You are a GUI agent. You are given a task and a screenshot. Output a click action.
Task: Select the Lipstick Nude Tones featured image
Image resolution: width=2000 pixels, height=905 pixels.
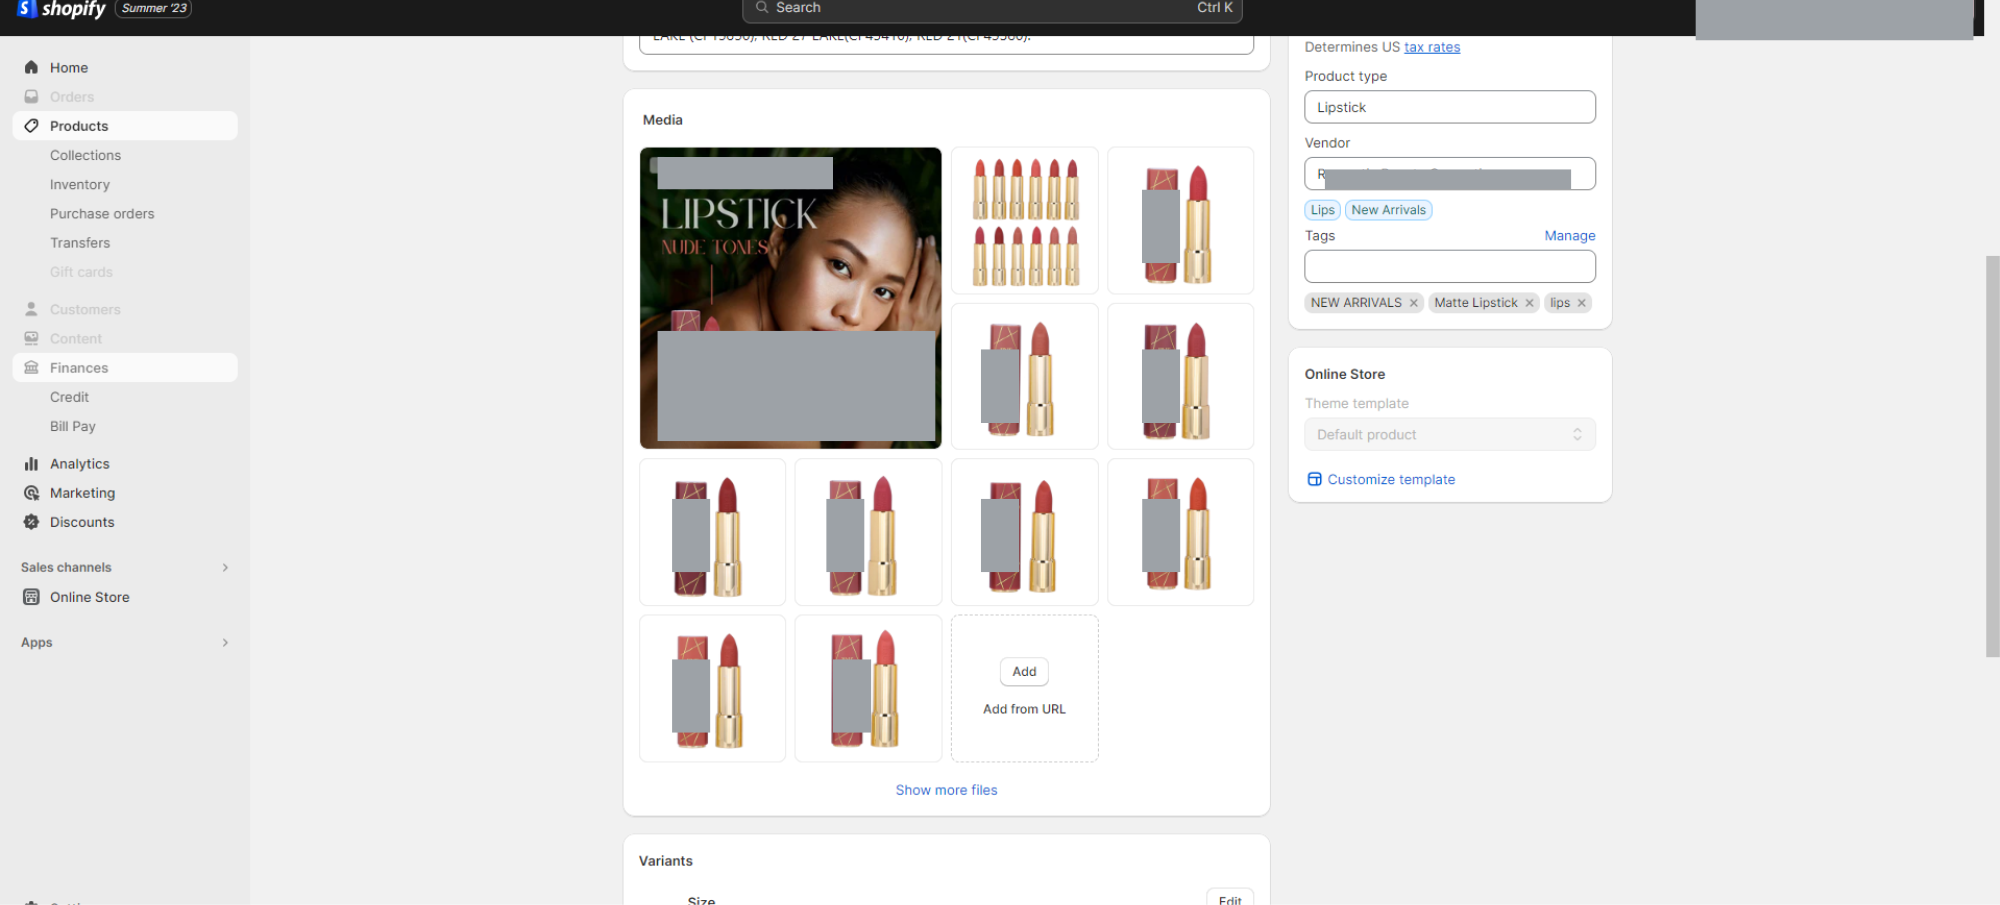tap(790, 298)
